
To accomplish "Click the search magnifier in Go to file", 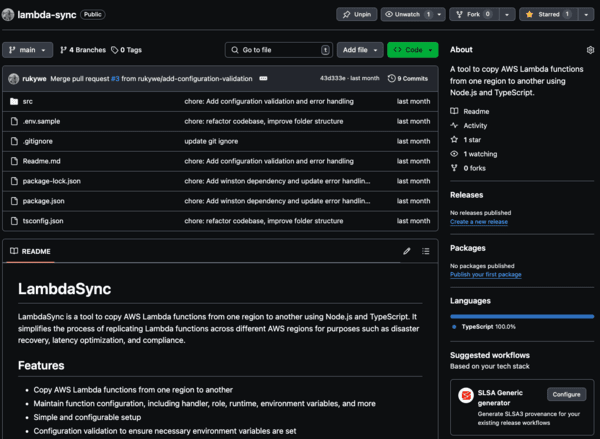I will click(235, 50).
